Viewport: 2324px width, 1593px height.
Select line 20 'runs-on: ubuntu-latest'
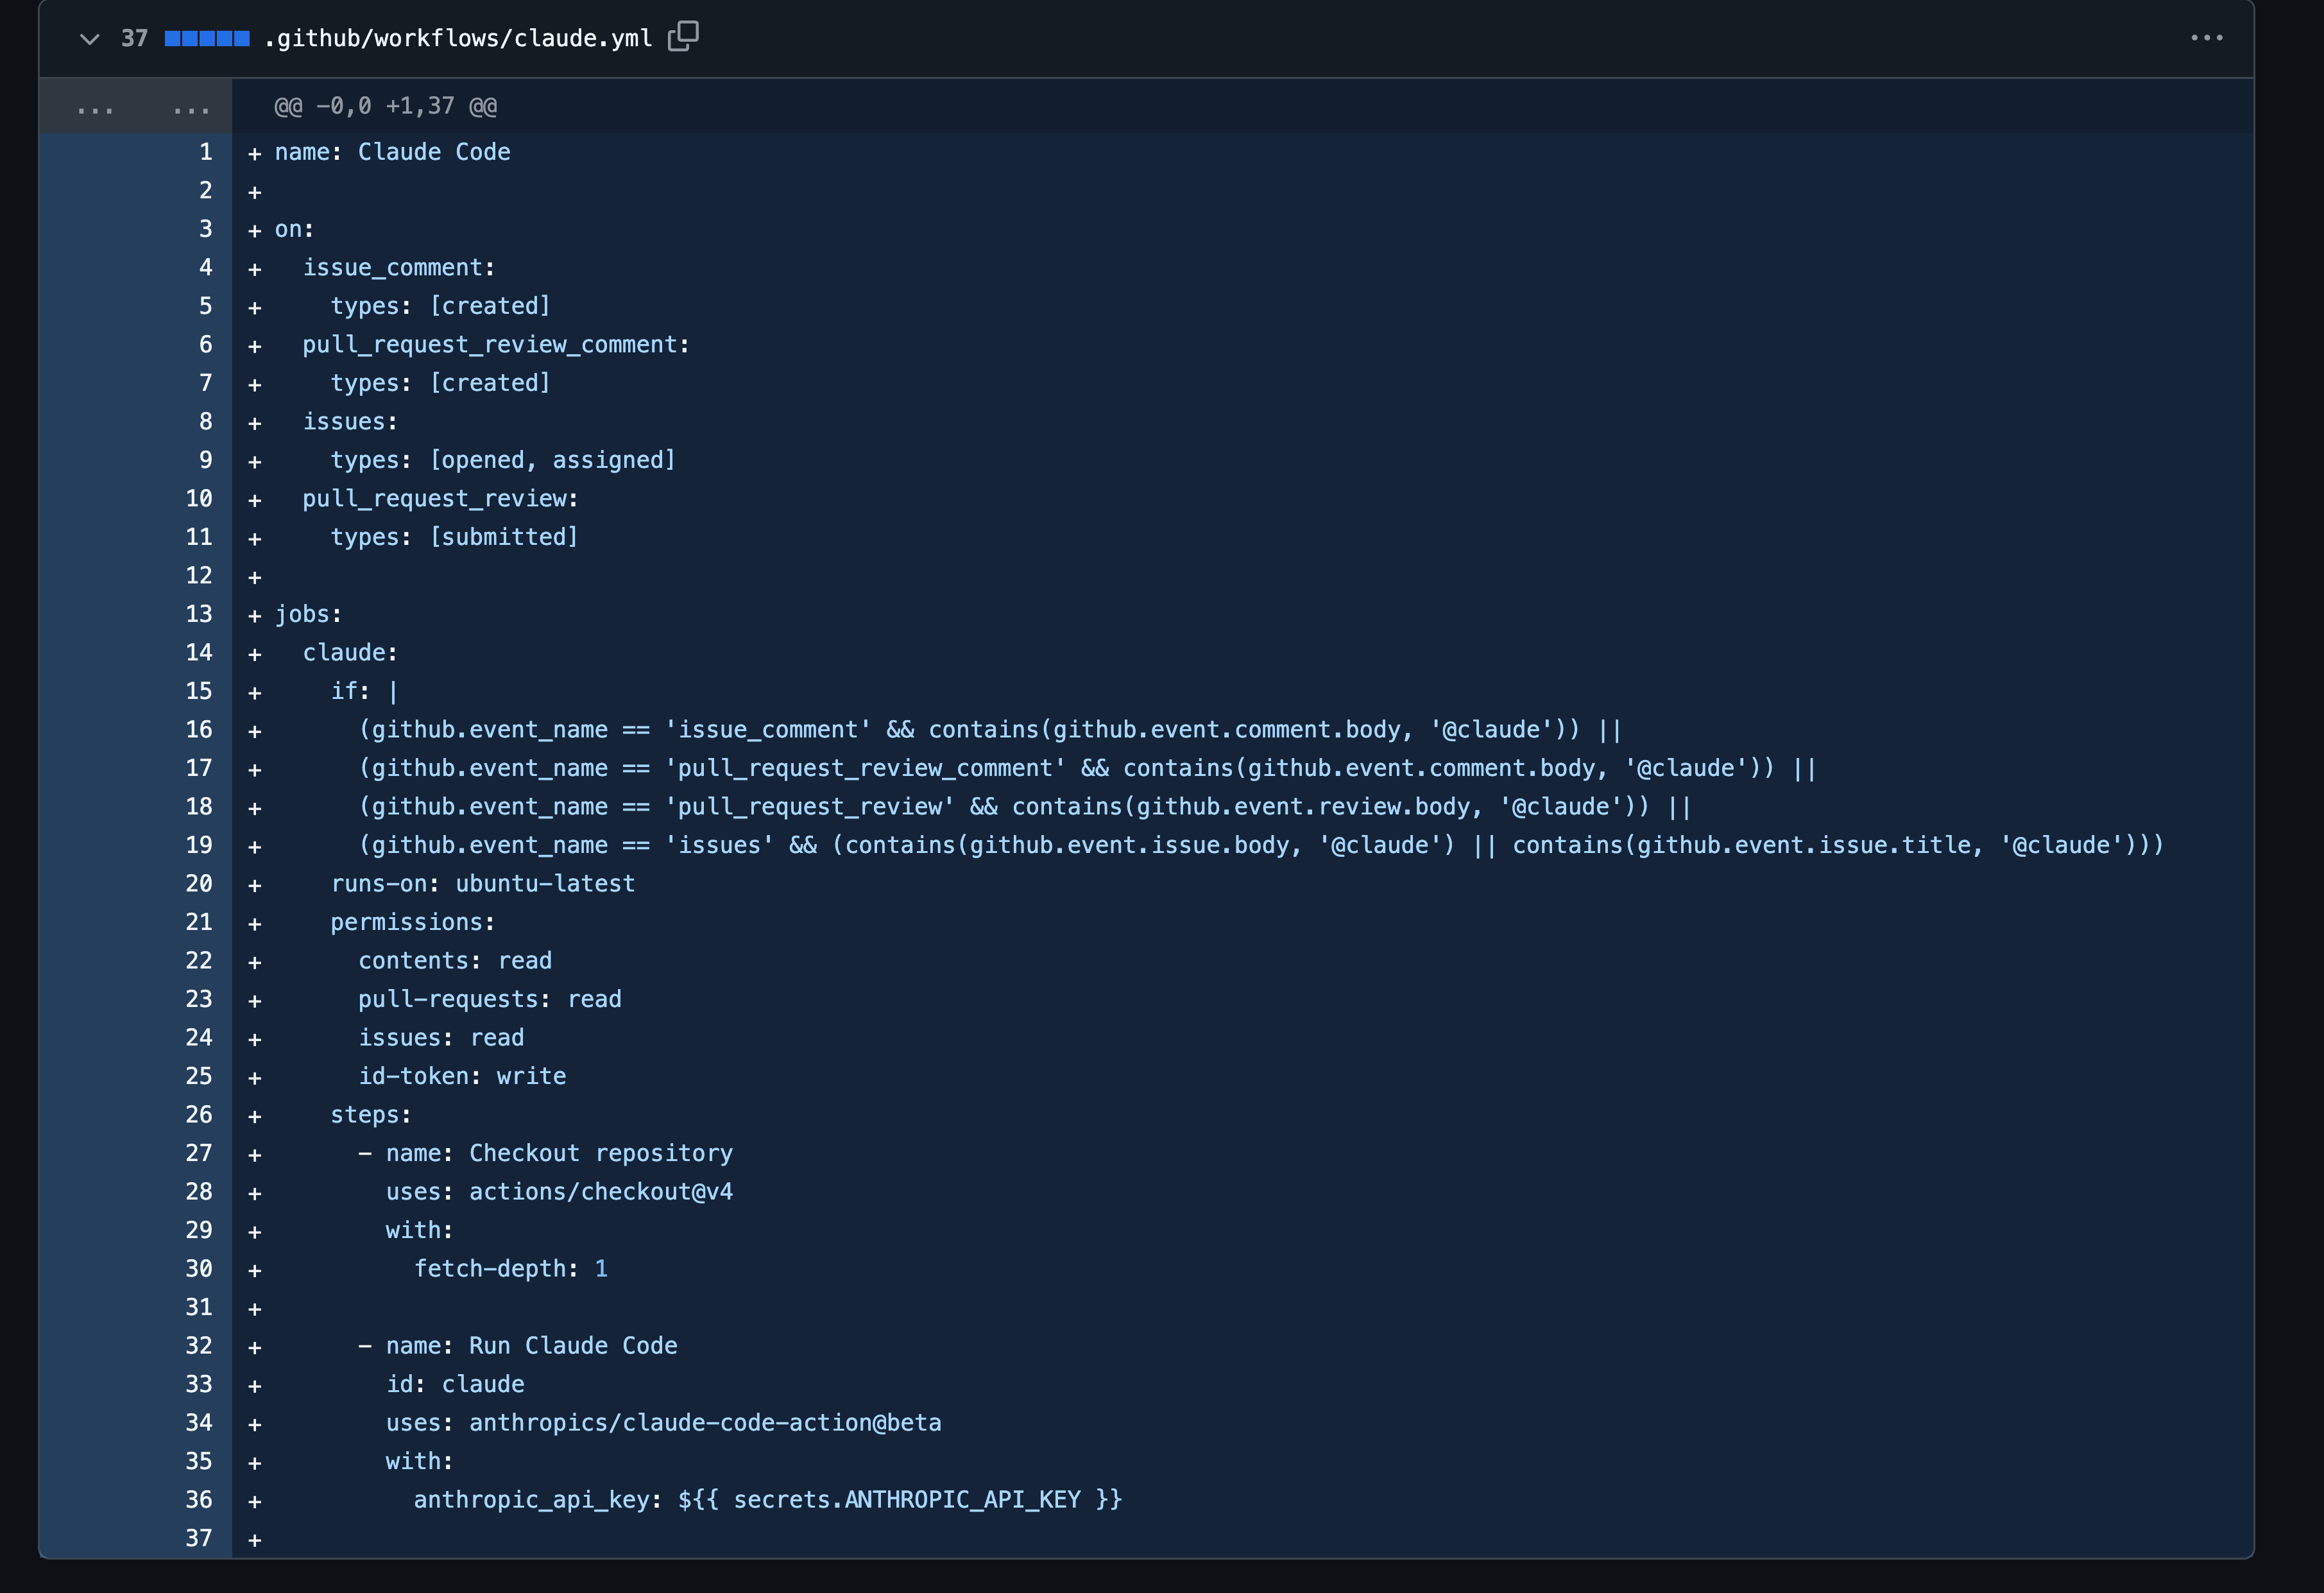point(483,883)
